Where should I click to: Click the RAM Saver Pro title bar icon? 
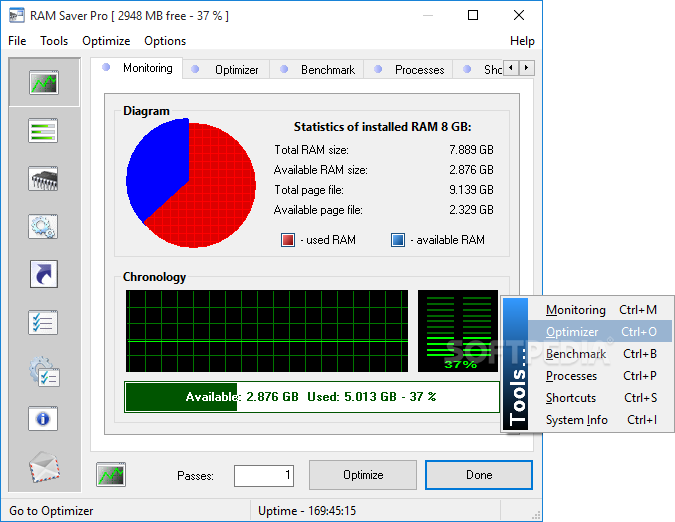coord(17,16)
